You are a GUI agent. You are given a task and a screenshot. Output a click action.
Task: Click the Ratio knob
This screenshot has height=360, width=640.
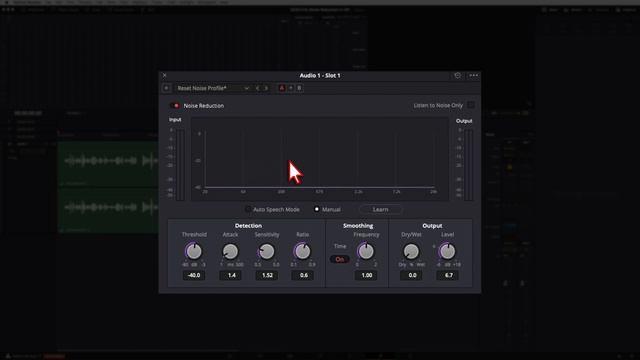302,251
